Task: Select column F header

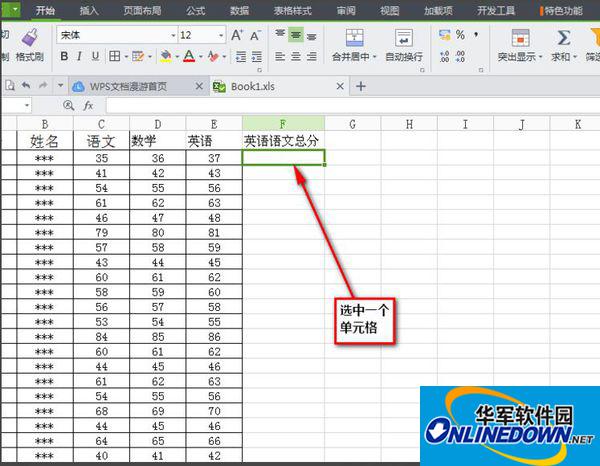Action: (283, 124)
